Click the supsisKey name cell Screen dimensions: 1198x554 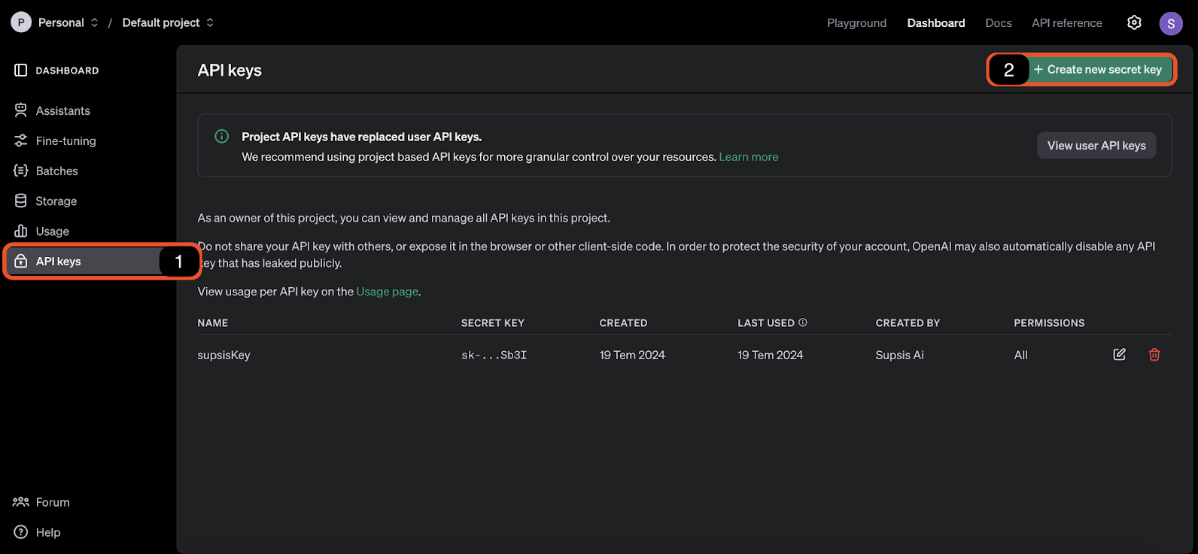point(224,355)
